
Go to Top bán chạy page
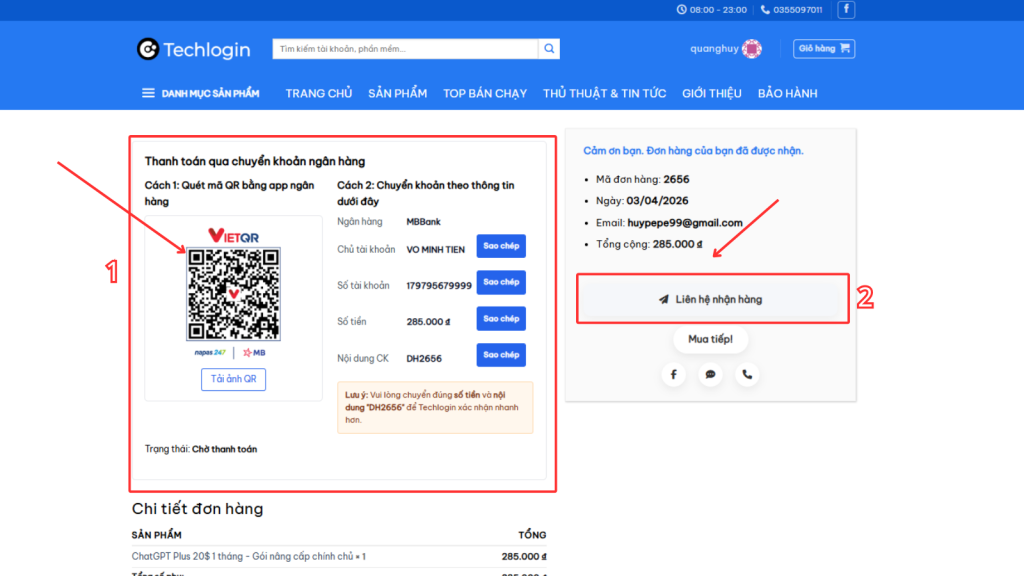click(485, 93)
